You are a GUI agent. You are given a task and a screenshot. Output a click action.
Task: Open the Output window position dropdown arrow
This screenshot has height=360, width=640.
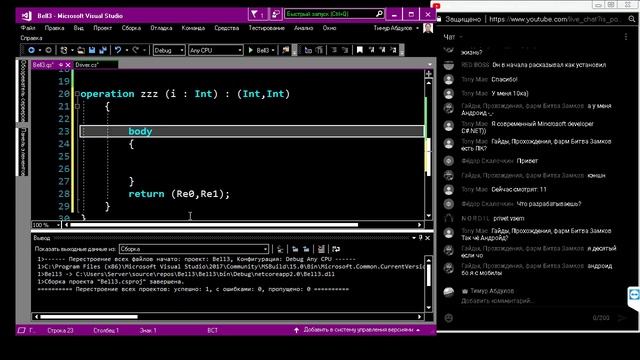tap(414, 238)
